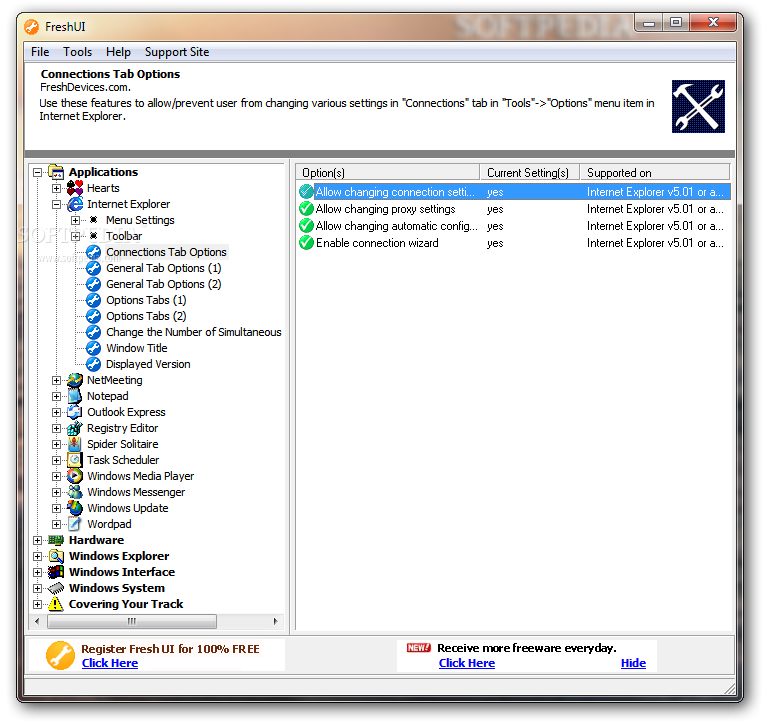Toggle checkmark for Allow changing proxy settings
The width and height of the screenshot is (764, 723).
pos(306,209)
